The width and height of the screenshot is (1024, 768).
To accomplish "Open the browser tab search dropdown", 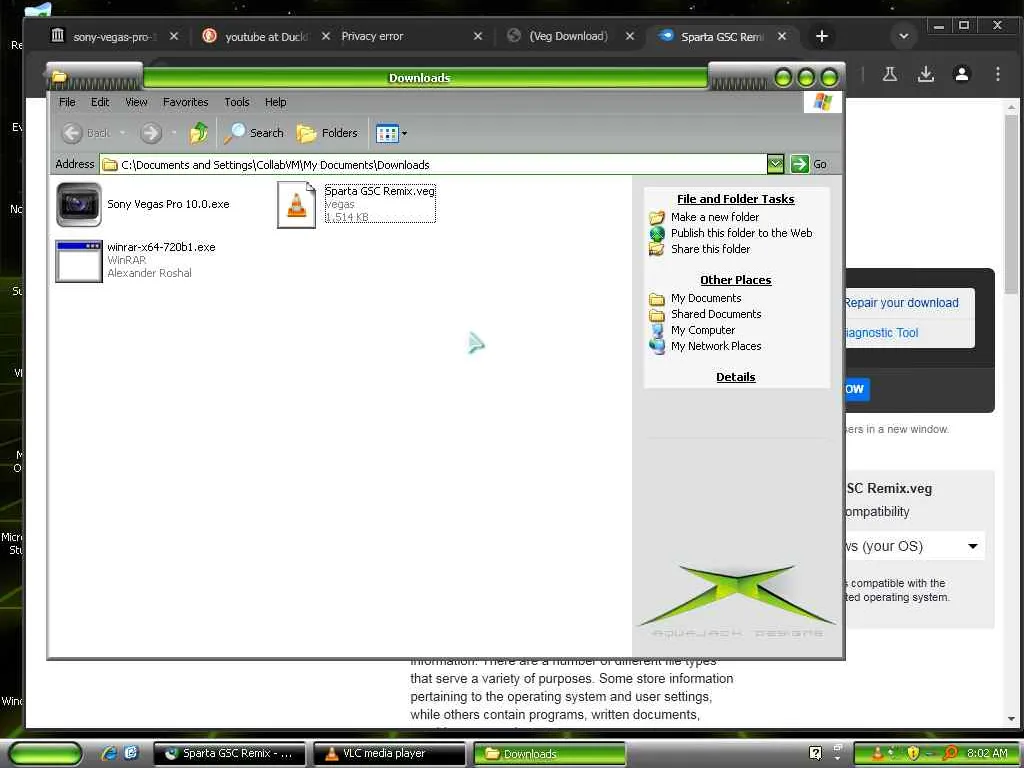I will (x=904, y=37).
